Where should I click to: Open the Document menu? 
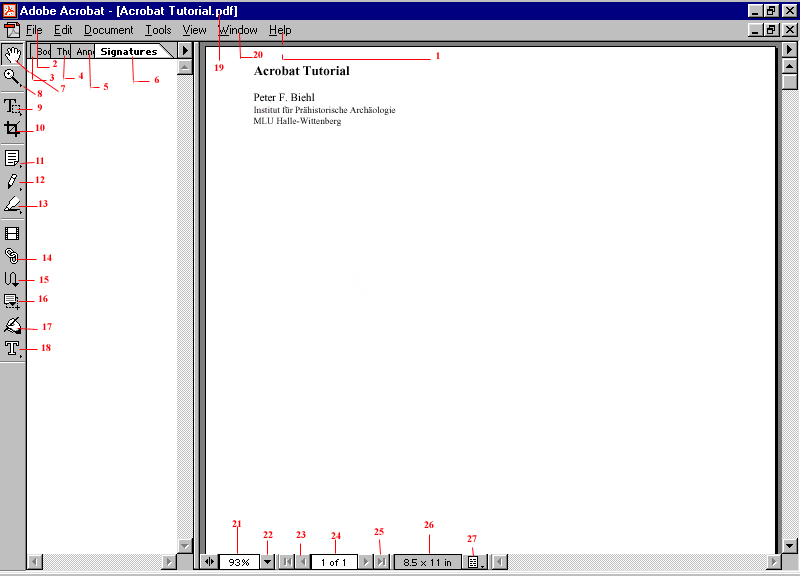[109, 30]
